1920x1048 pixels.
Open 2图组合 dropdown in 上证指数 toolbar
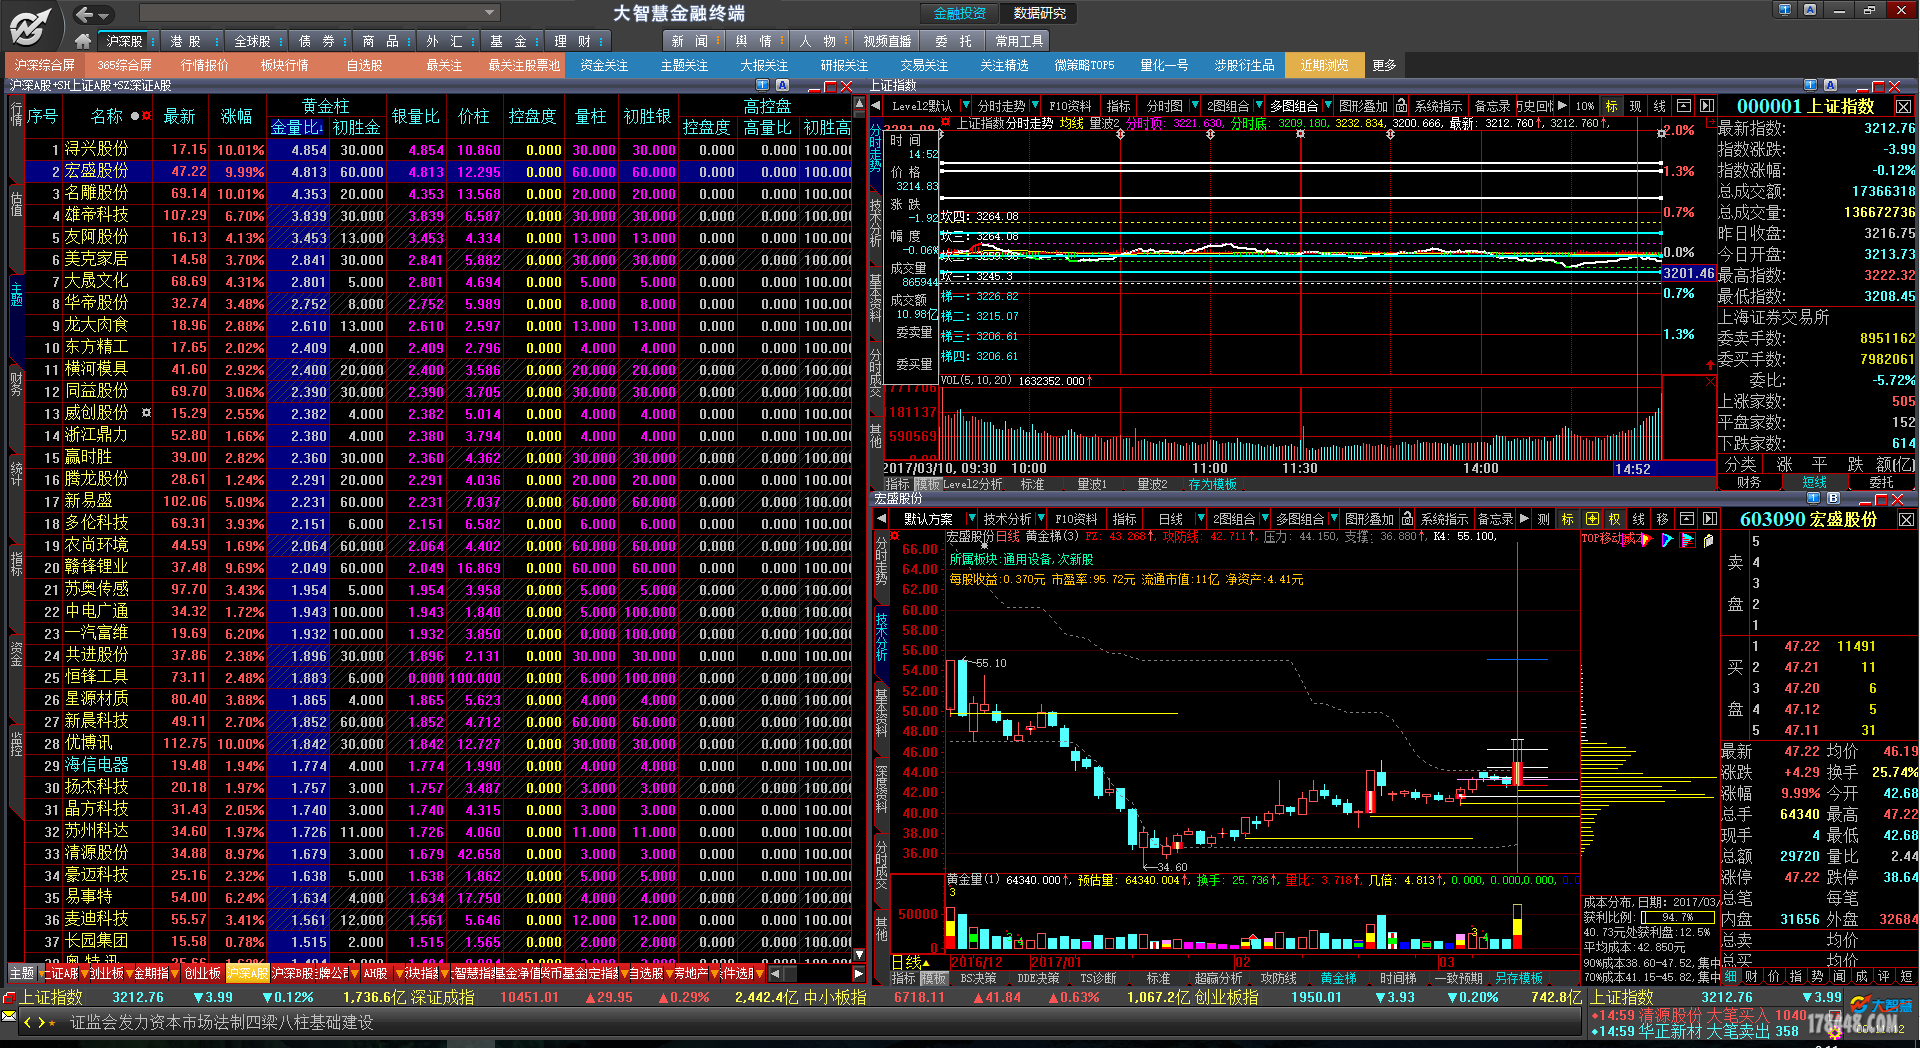click(1259, 105)
